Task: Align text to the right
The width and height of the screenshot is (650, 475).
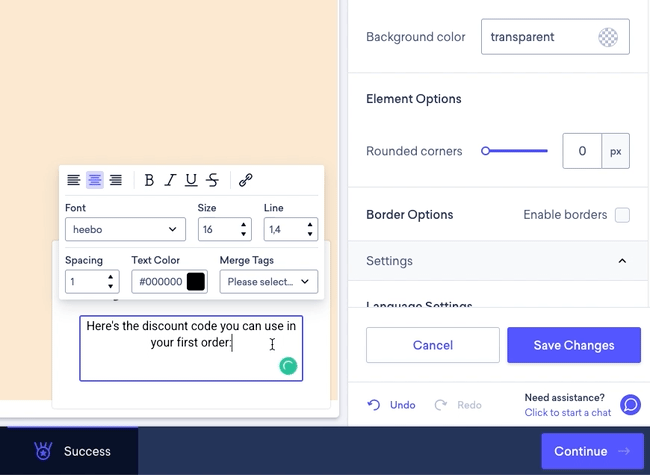Action: 116,180
